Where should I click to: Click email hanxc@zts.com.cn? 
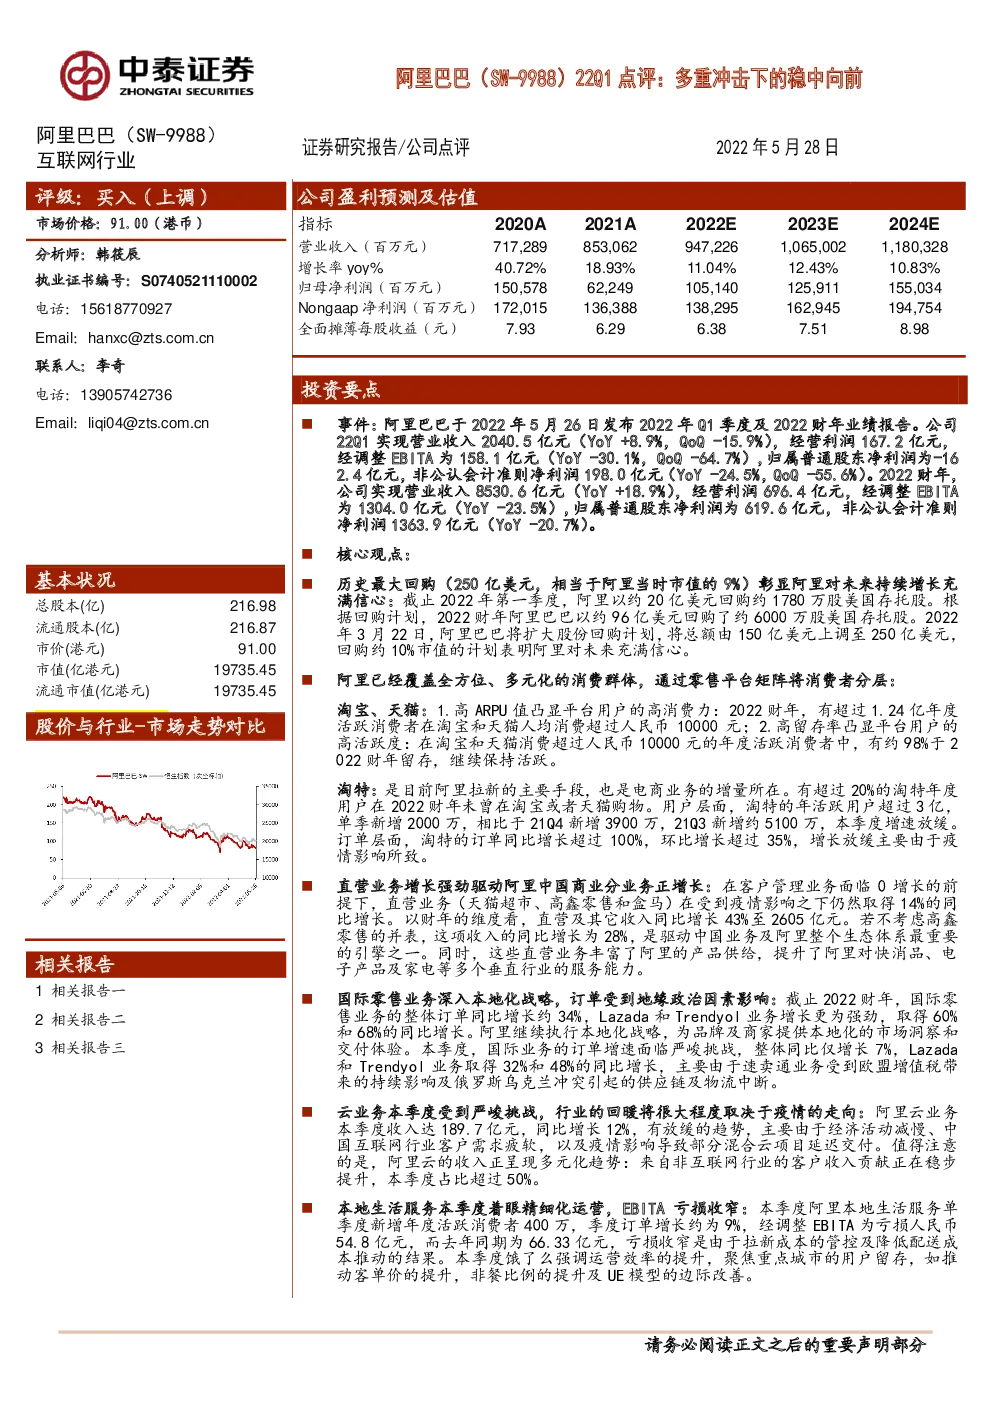click(x=151, y=338)
